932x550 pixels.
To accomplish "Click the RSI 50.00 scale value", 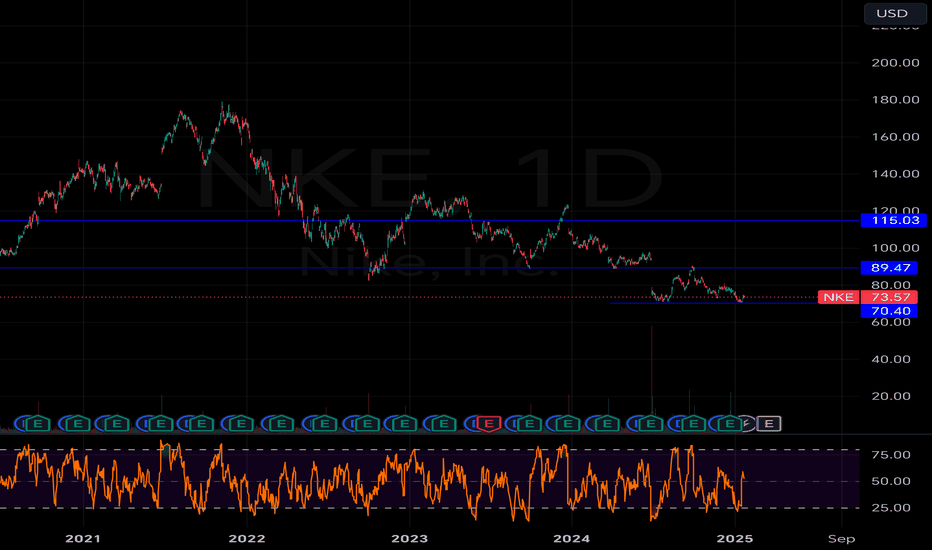I will [890, 481].
